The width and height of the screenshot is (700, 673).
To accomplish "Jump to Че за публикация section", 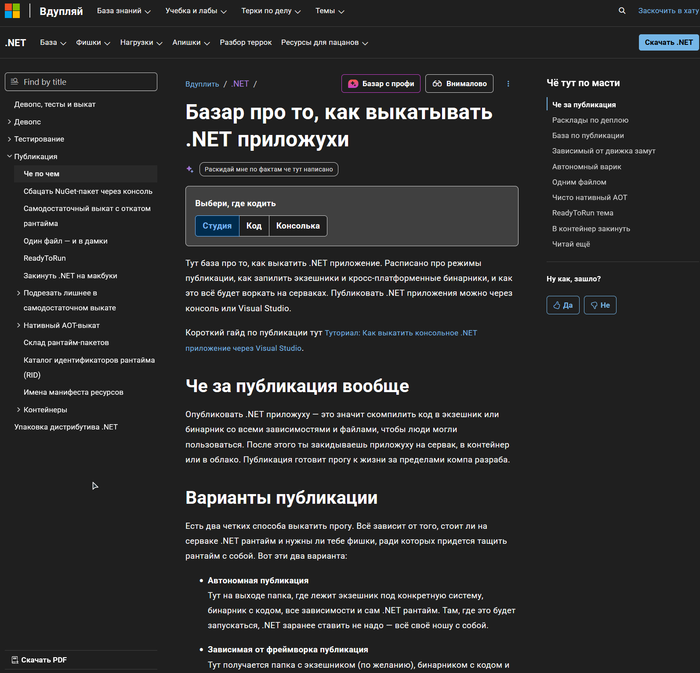I will click(x=584, y=104).
